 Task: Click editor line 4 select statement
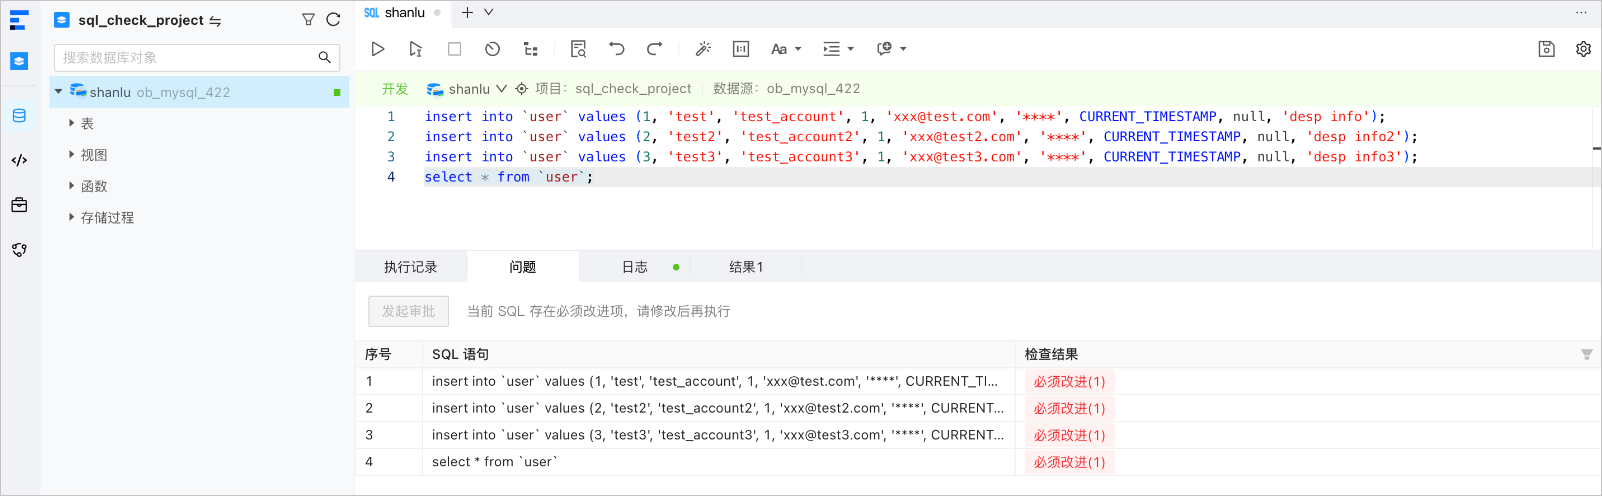tap(509, 177)
